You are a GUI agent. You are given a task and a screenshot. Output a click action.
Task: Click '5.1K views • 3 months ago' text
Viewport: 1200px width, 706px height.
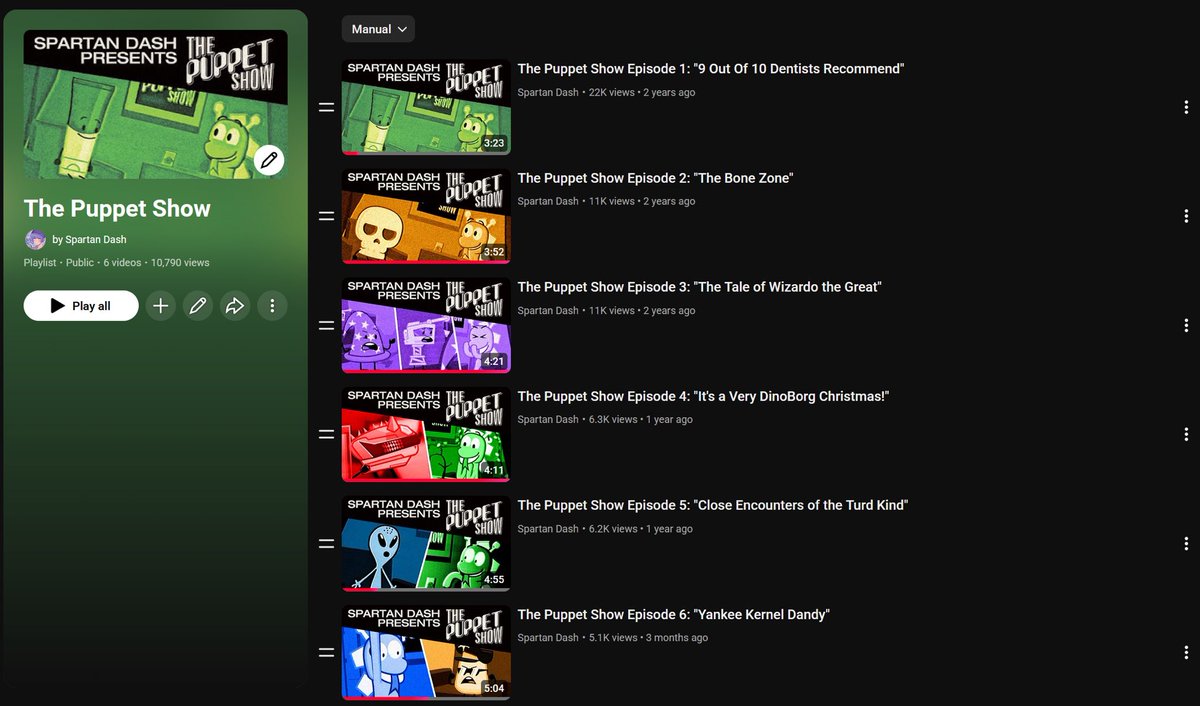(648, 637)
